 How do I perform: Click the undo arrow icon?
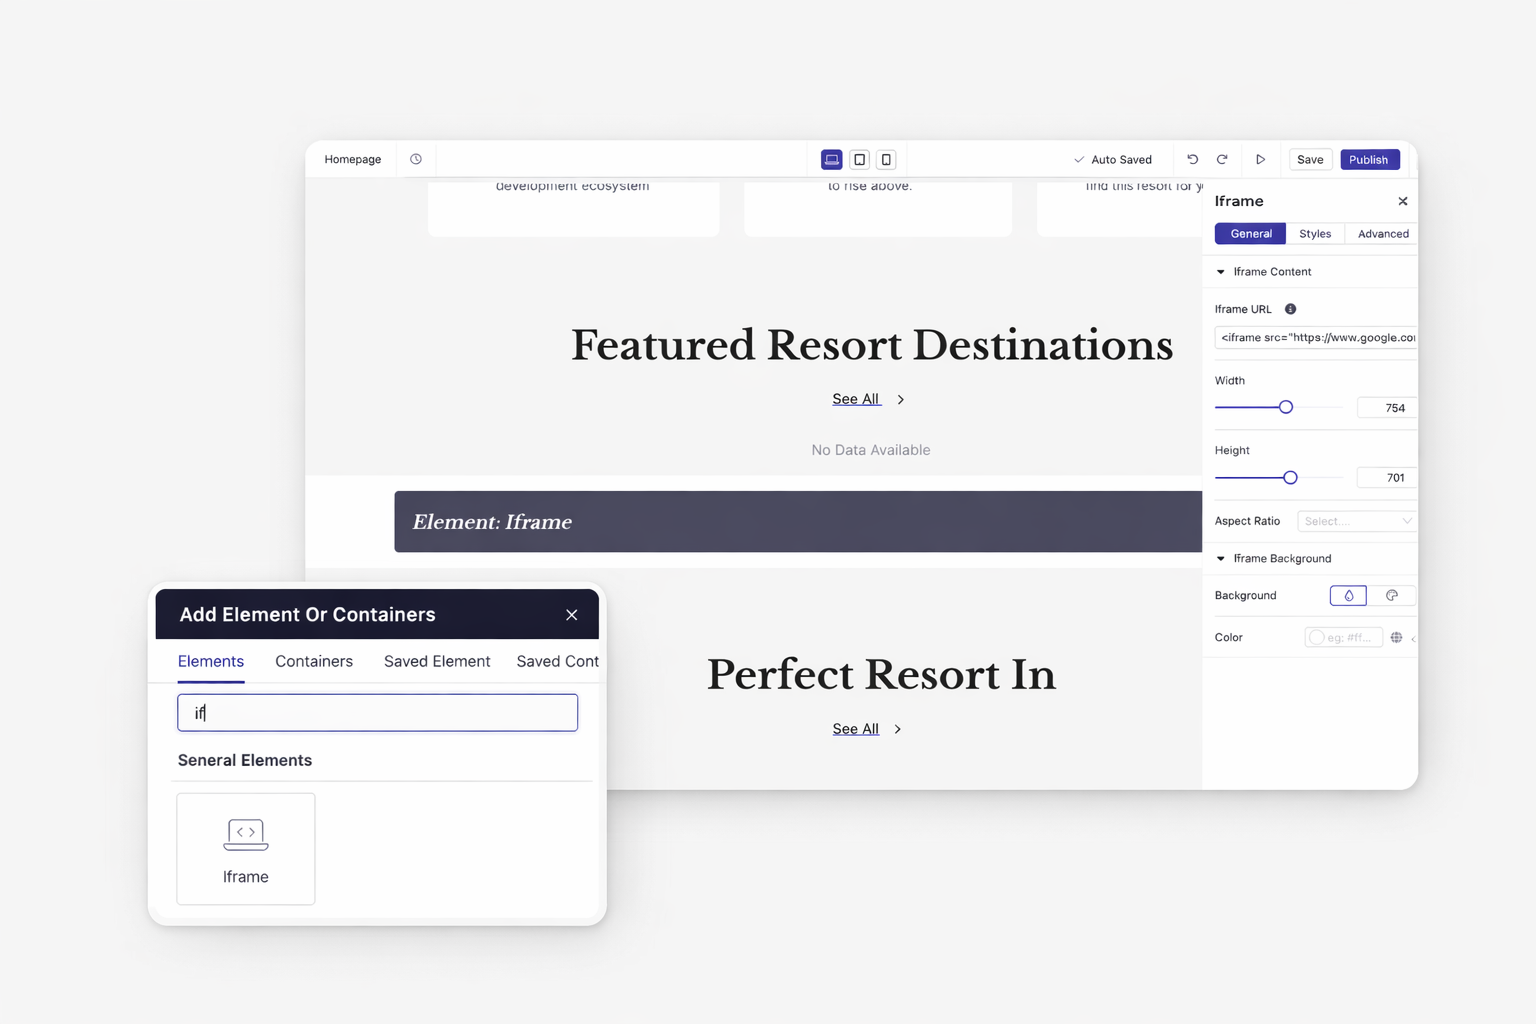(1192, 160)
